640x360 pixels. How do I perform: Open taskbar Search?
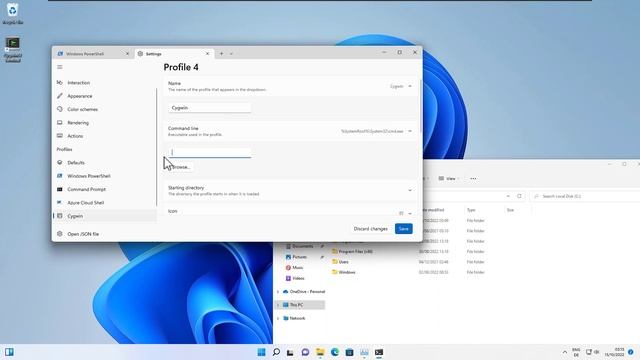pyautogui.click(x=276, y=352)
